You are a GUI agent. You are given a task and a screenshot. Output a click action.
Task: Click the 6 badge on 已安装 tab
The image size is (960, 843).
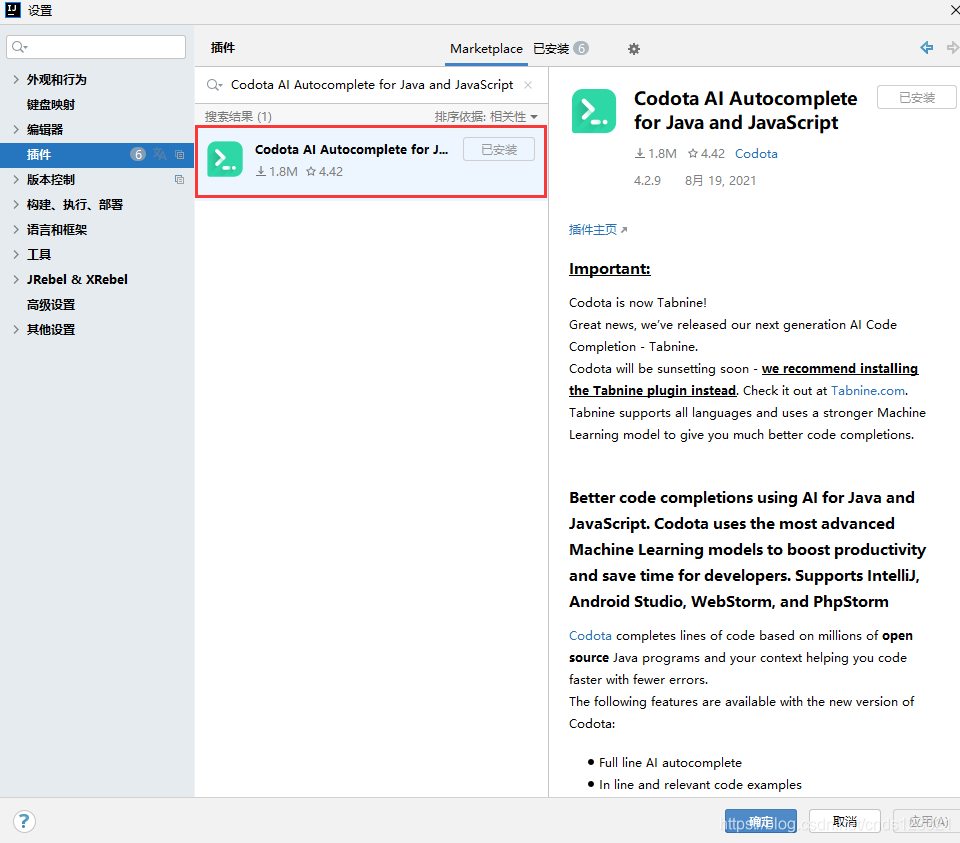(x=581, y=48)
